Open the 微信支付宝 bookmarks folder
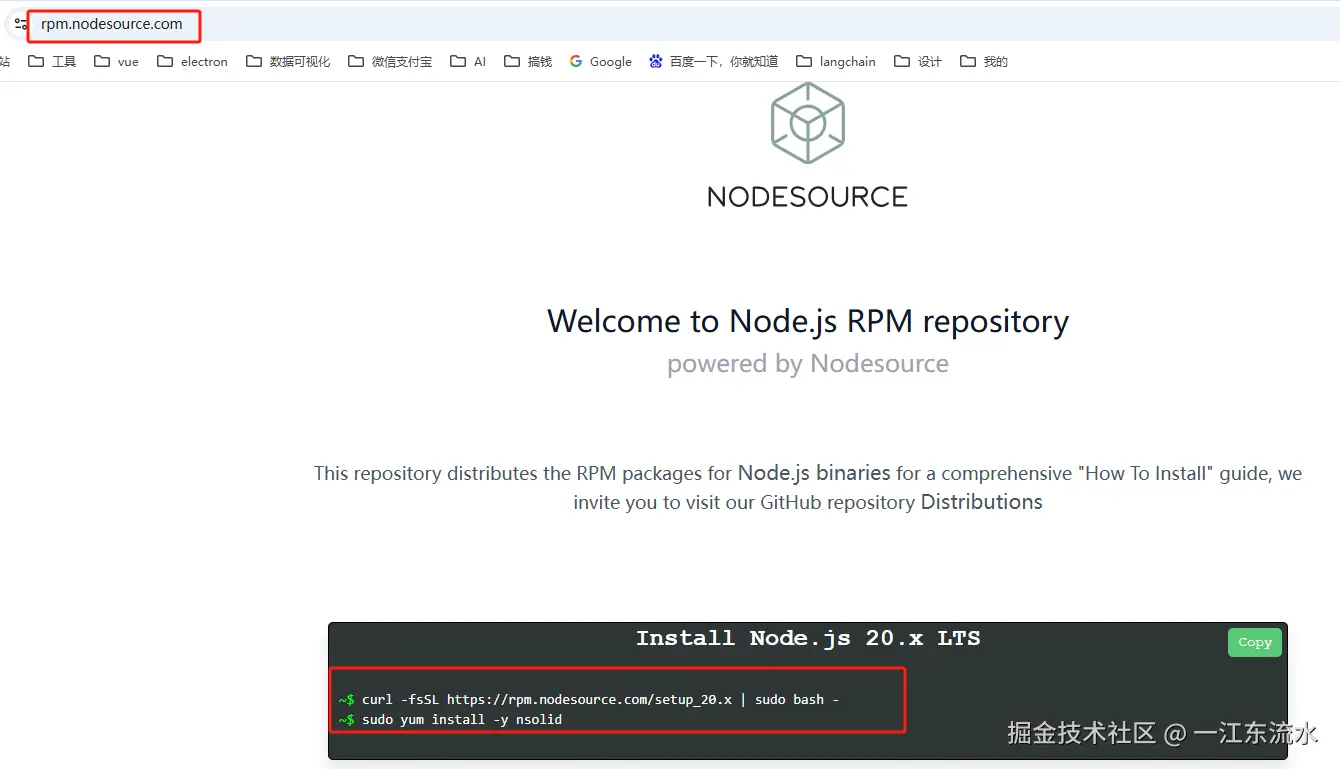The image size is (1340, 769). pyautogui.click(x=390, y=61)
